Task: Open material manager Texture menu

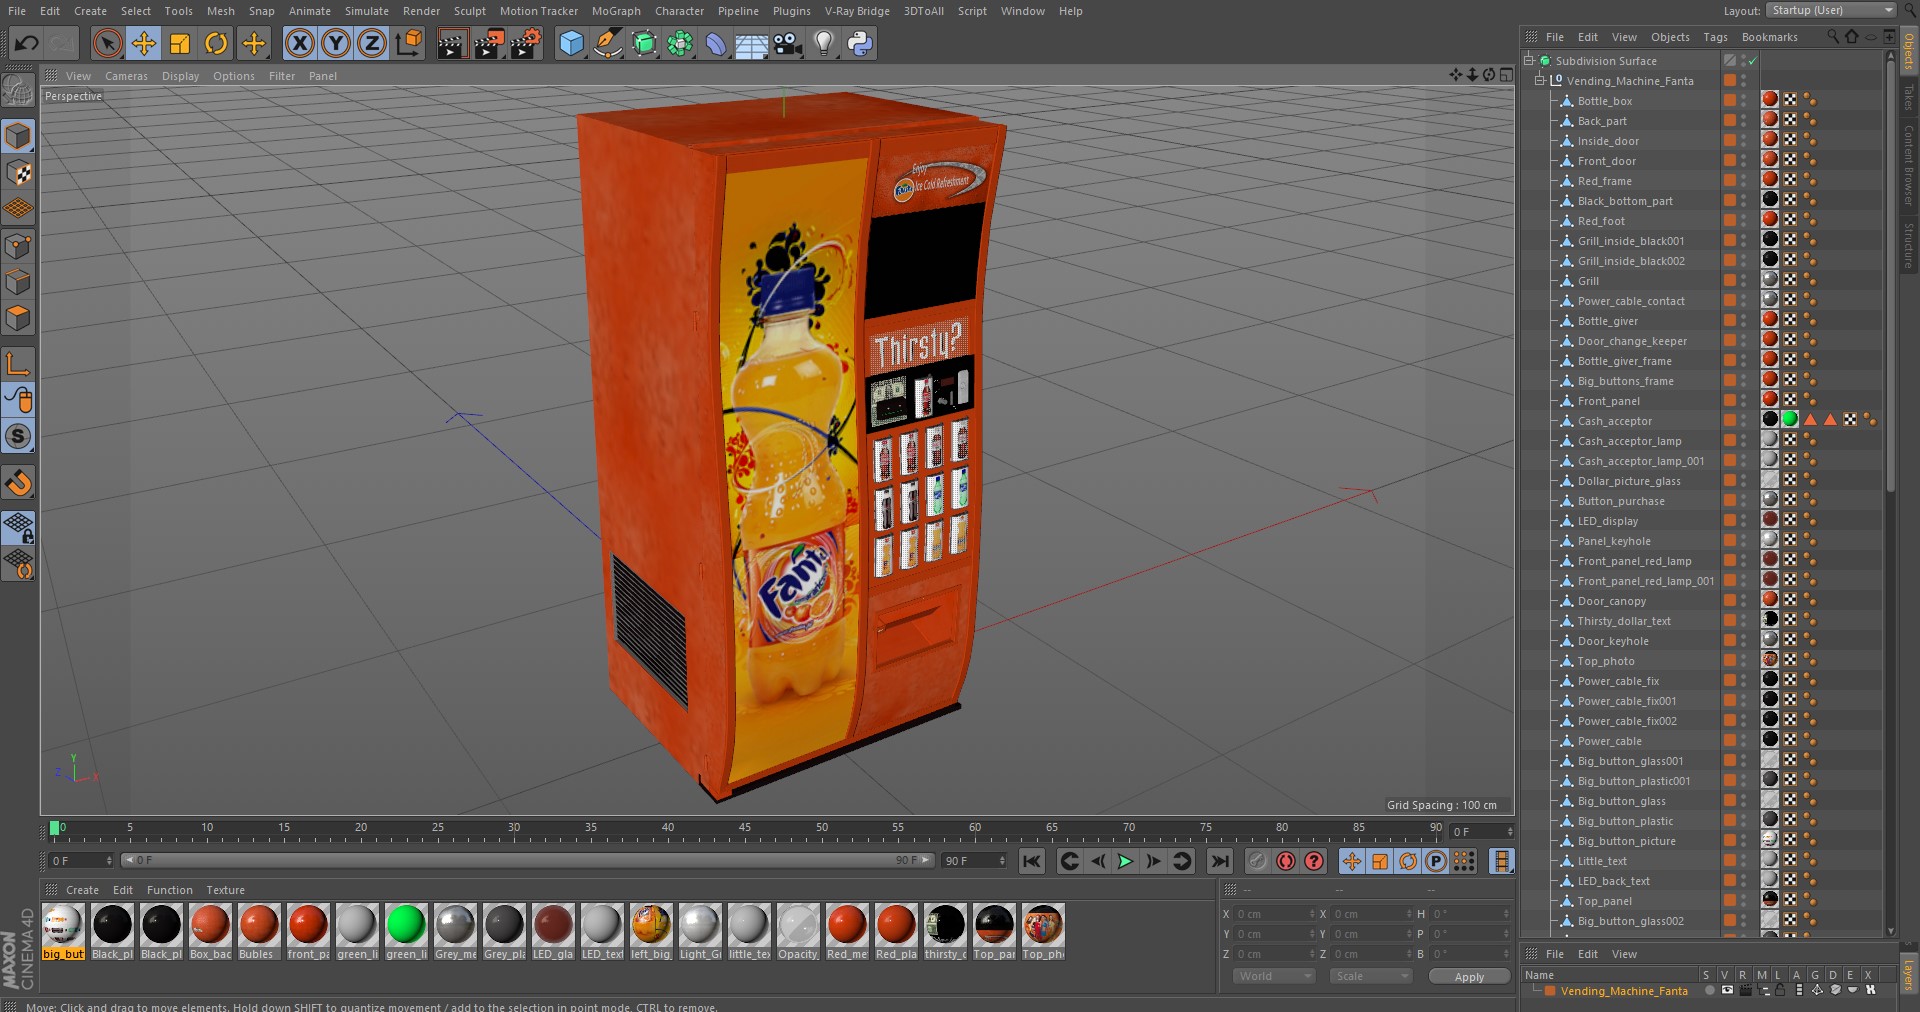Action: point(225,890)
